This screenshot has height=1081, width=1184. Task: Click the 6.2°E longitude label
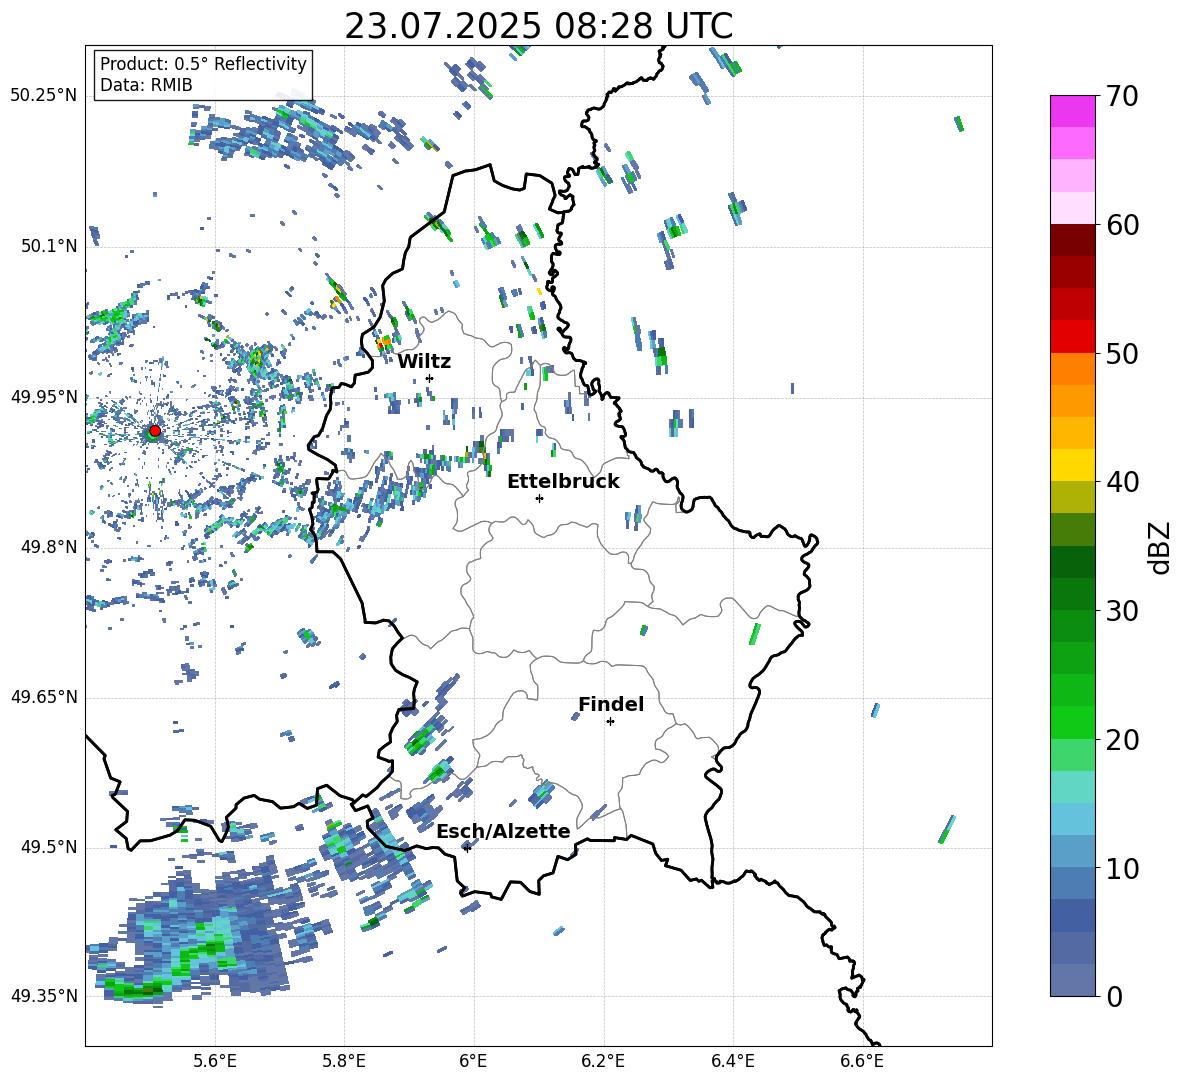(603, 1061)
